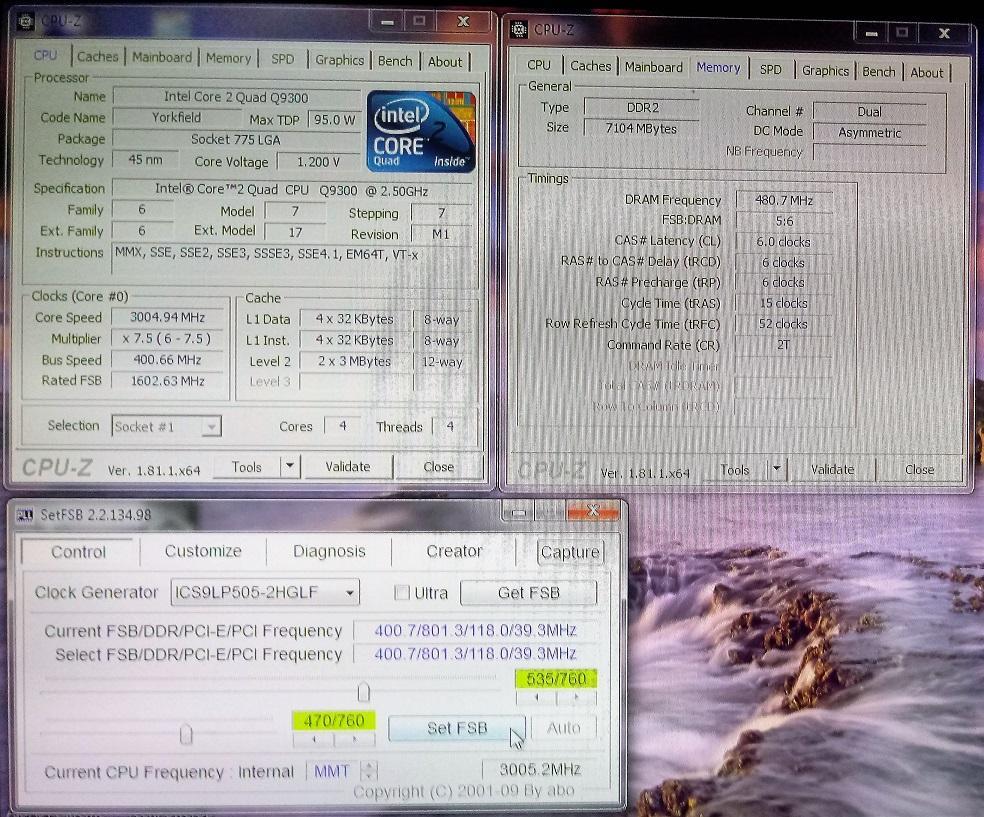Click the upper FSB slider handle

[x=363, y=692]
